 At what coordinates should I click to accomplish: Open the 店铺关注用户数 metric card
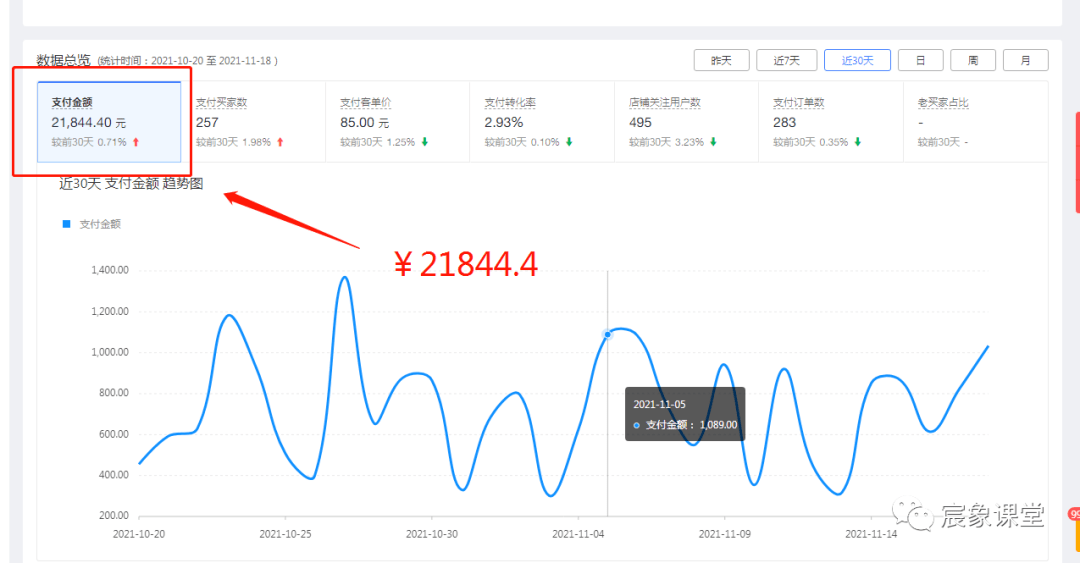686,122
